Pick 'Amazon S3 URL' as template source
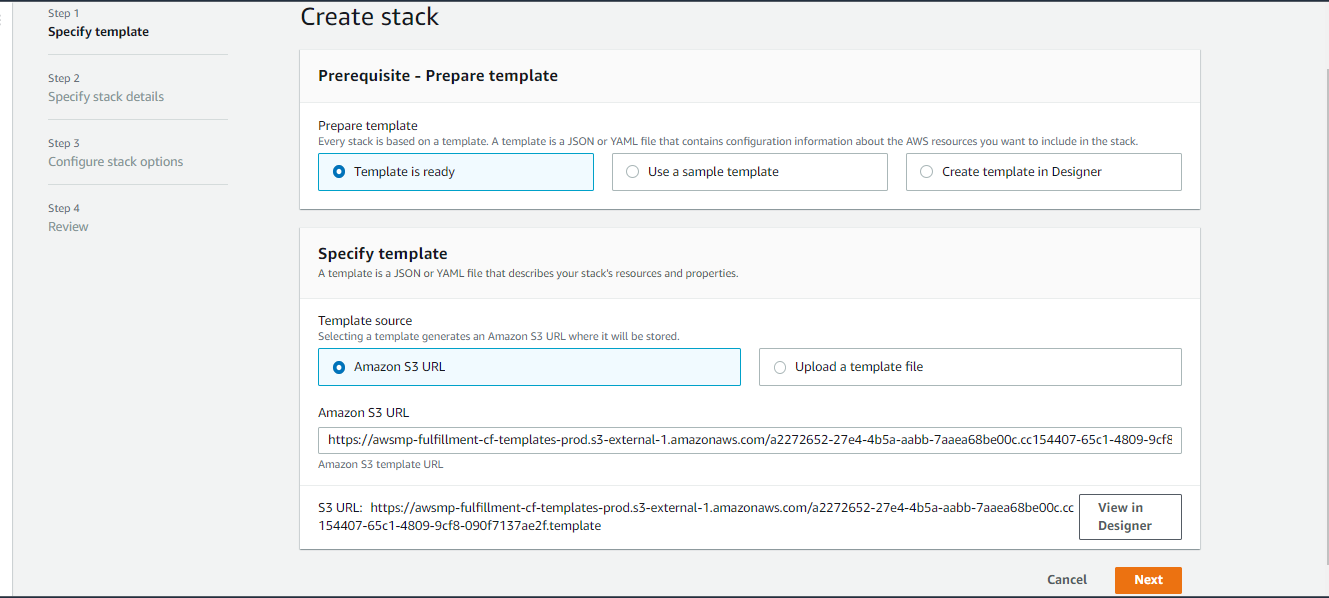The height and width of the screenshot is (598, 1329). click(x=339, y=367)
